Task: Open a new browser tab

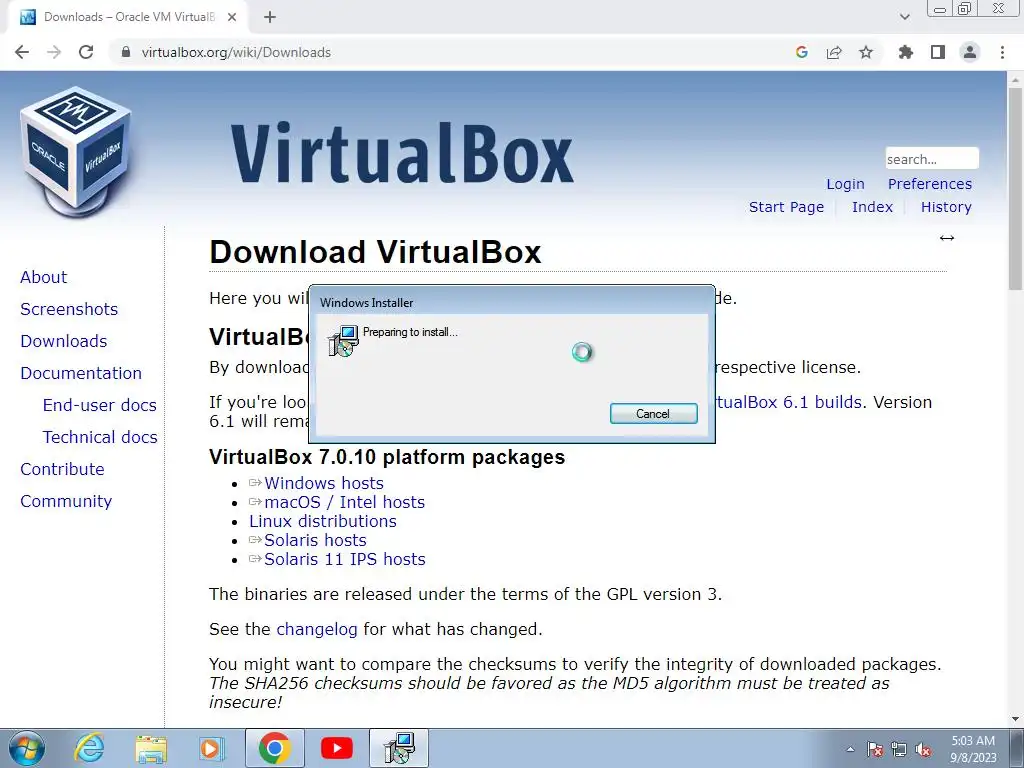Action: coord(270,17)
